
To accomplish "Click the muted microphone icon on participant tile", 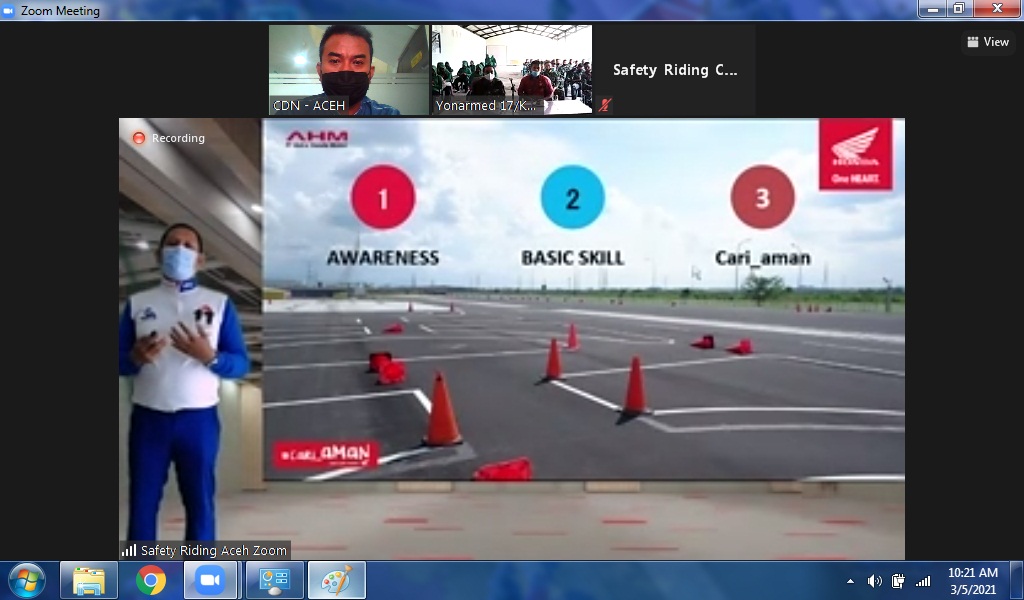I will pos(605,105).
